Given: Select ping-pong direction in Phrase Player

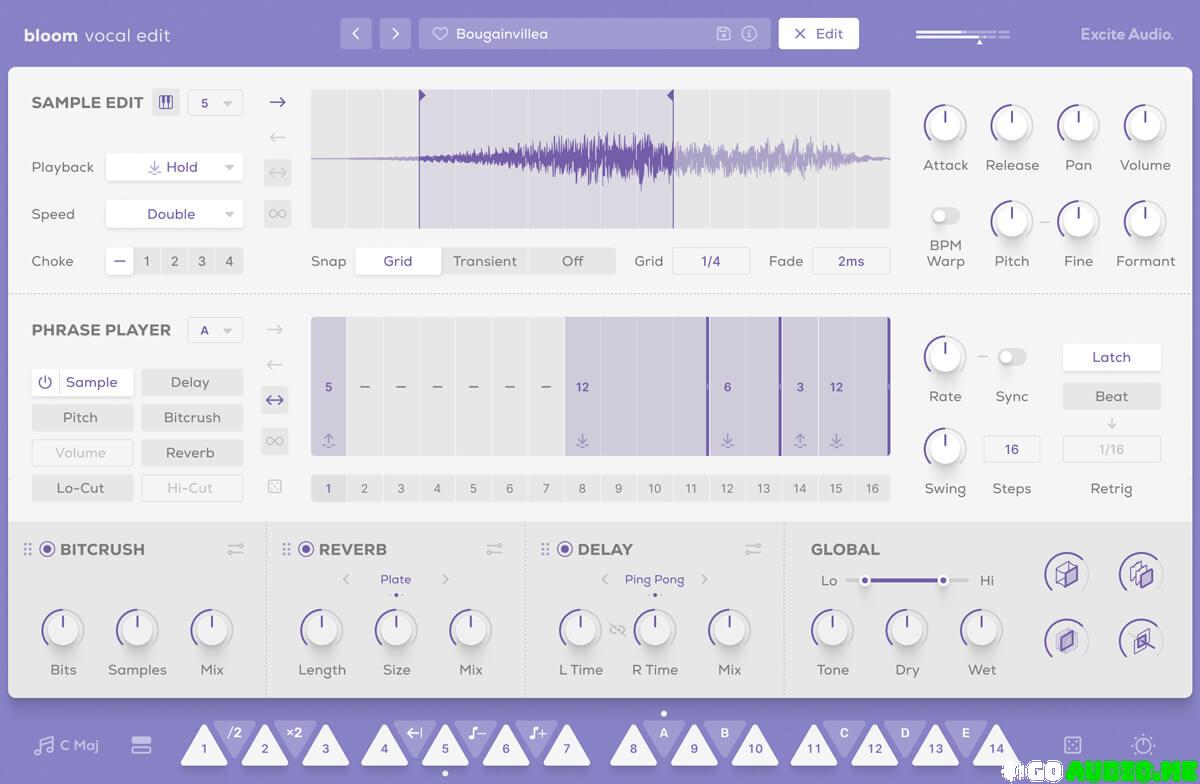Looking at the screenshot, I should [x=275, y=400].
